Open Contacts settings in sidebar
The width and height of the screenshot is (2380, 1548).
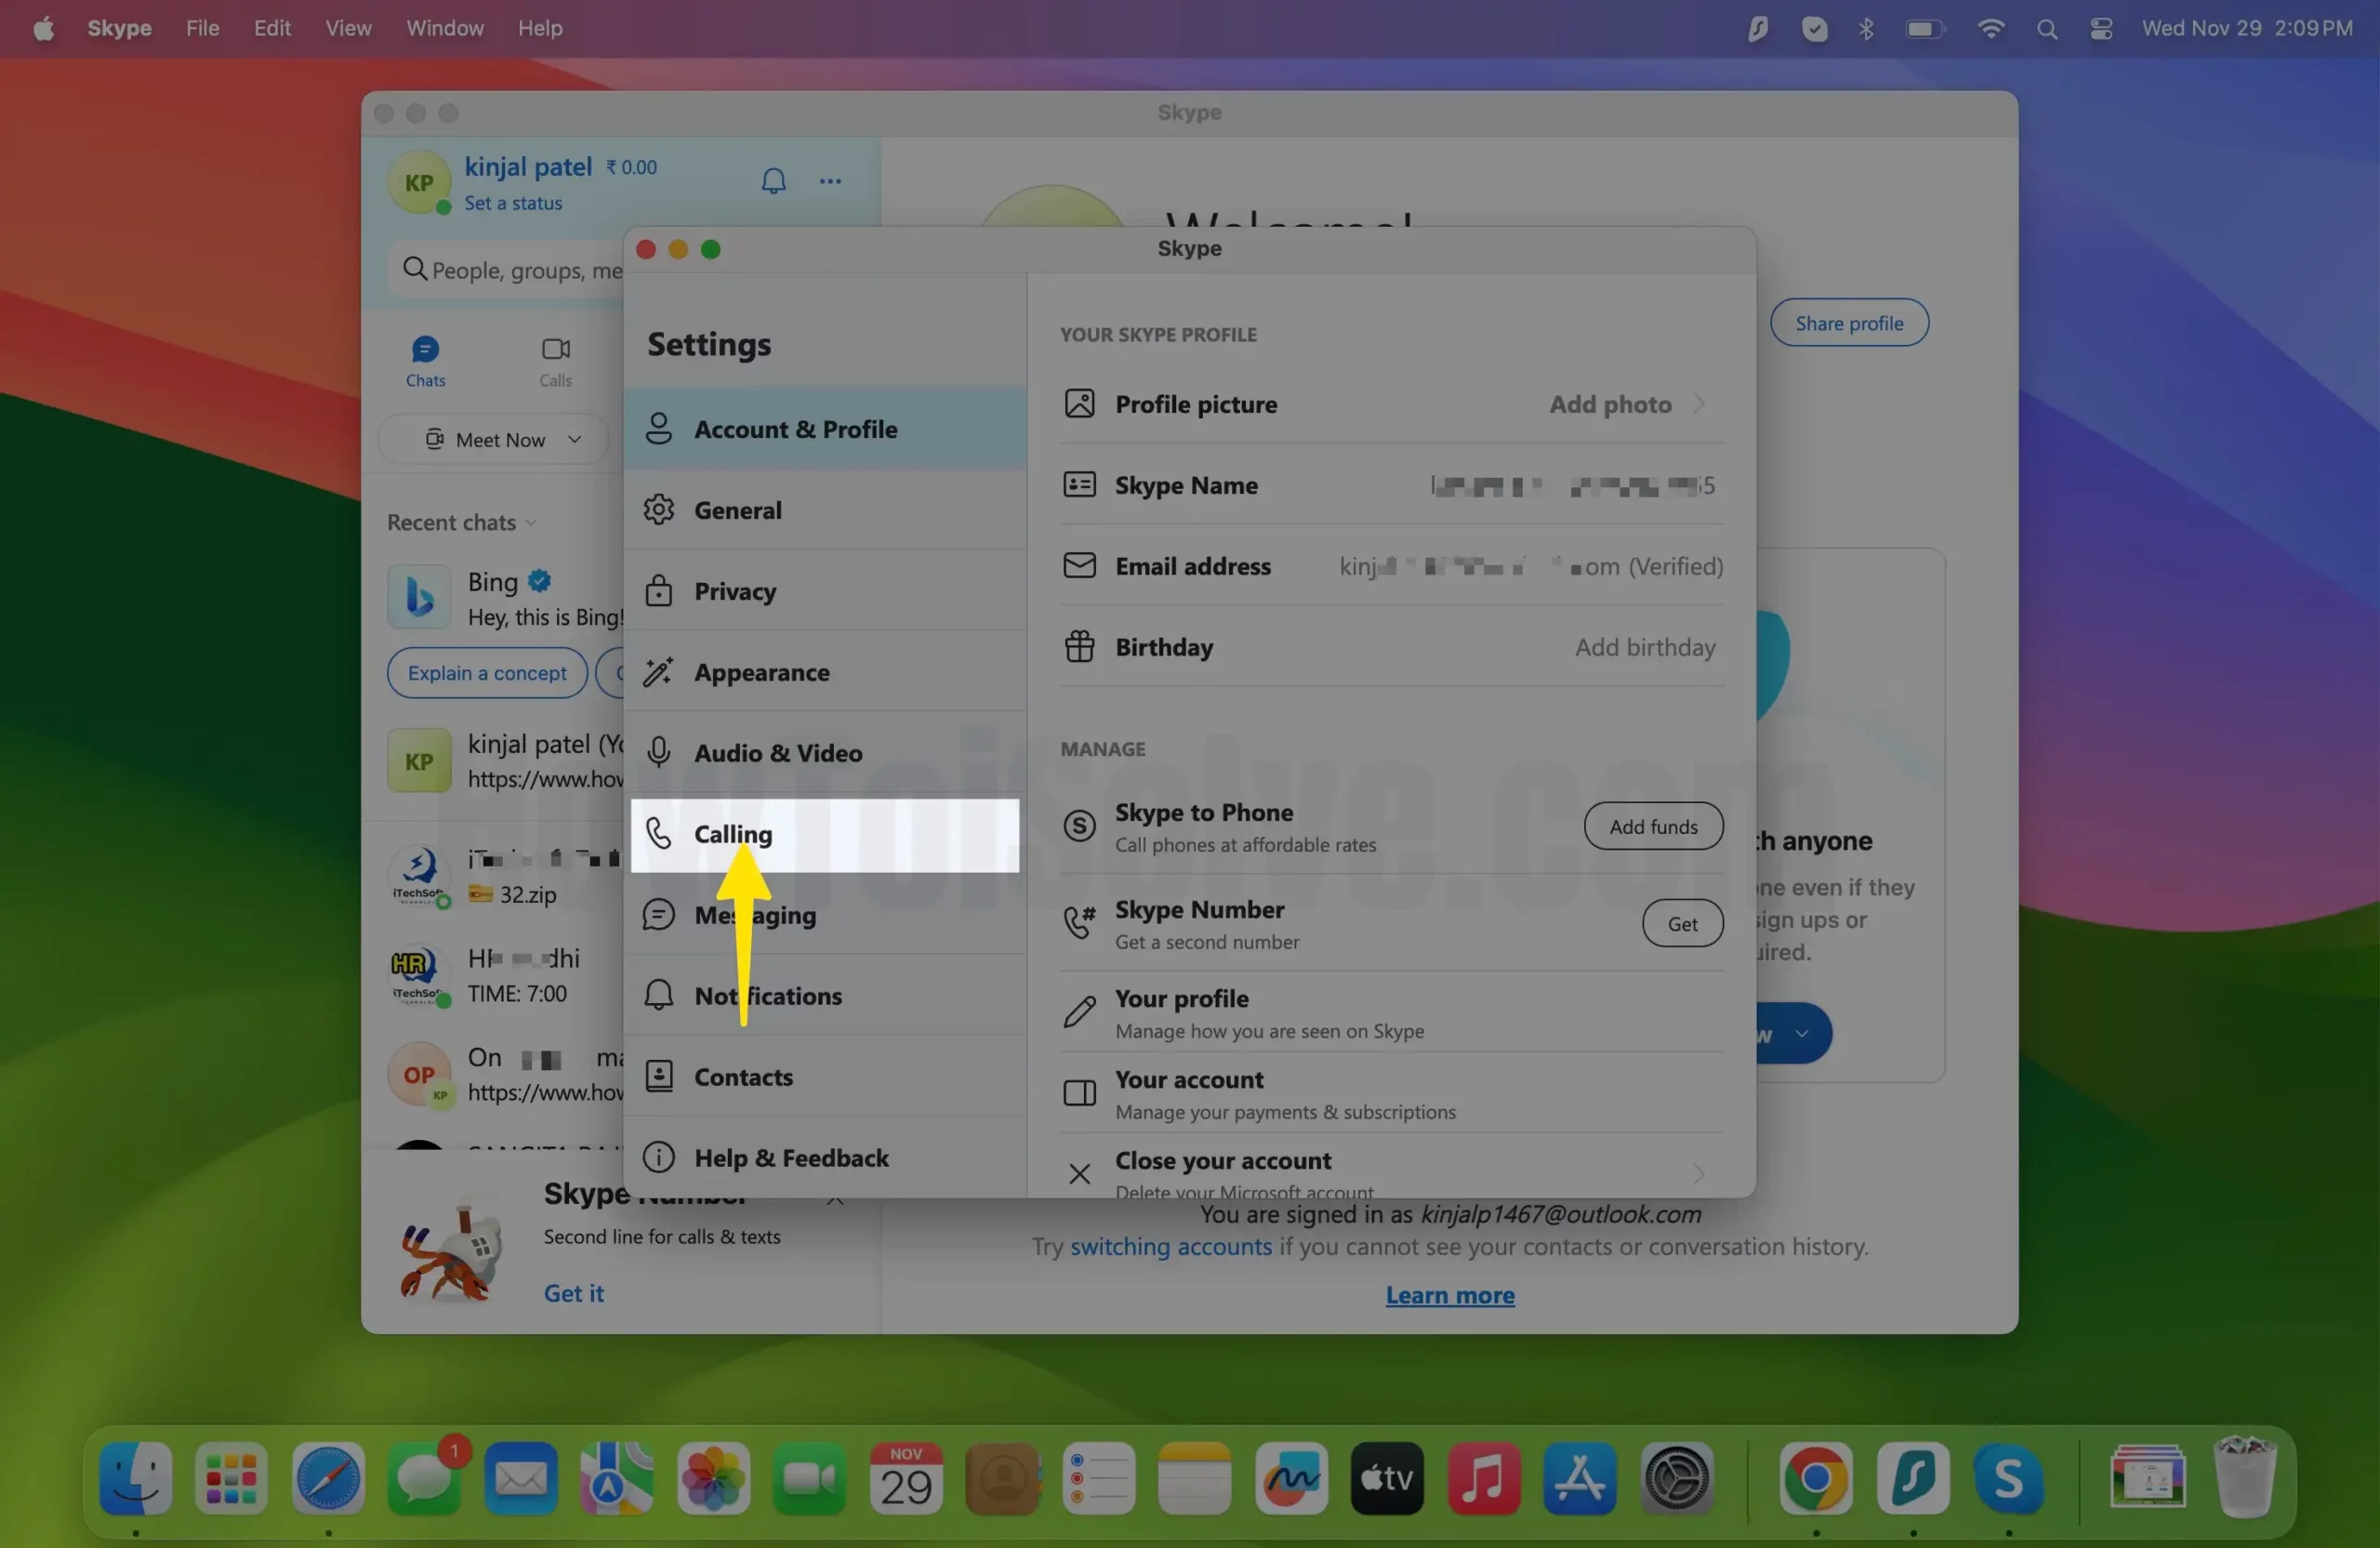click(x=743, y=1077)
